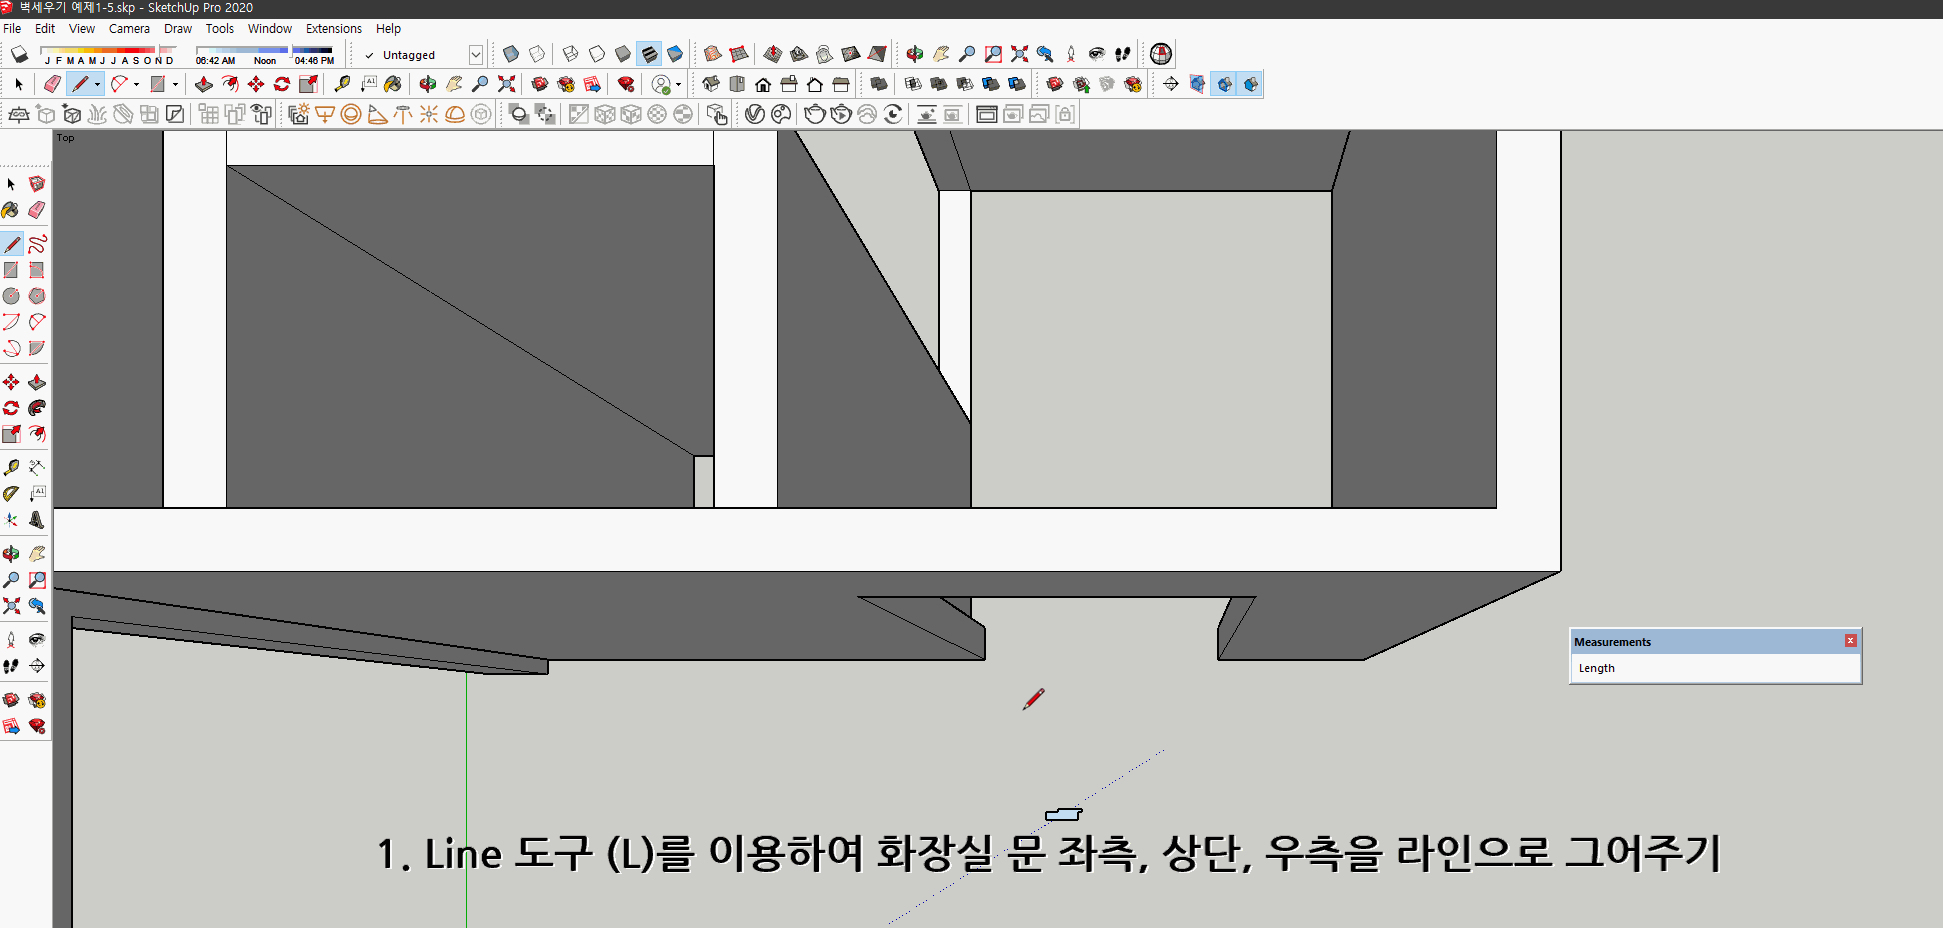This screenshot has width=1943, height=928.
Task: Switch to Wireframe display style
Action: click(569, 54)
